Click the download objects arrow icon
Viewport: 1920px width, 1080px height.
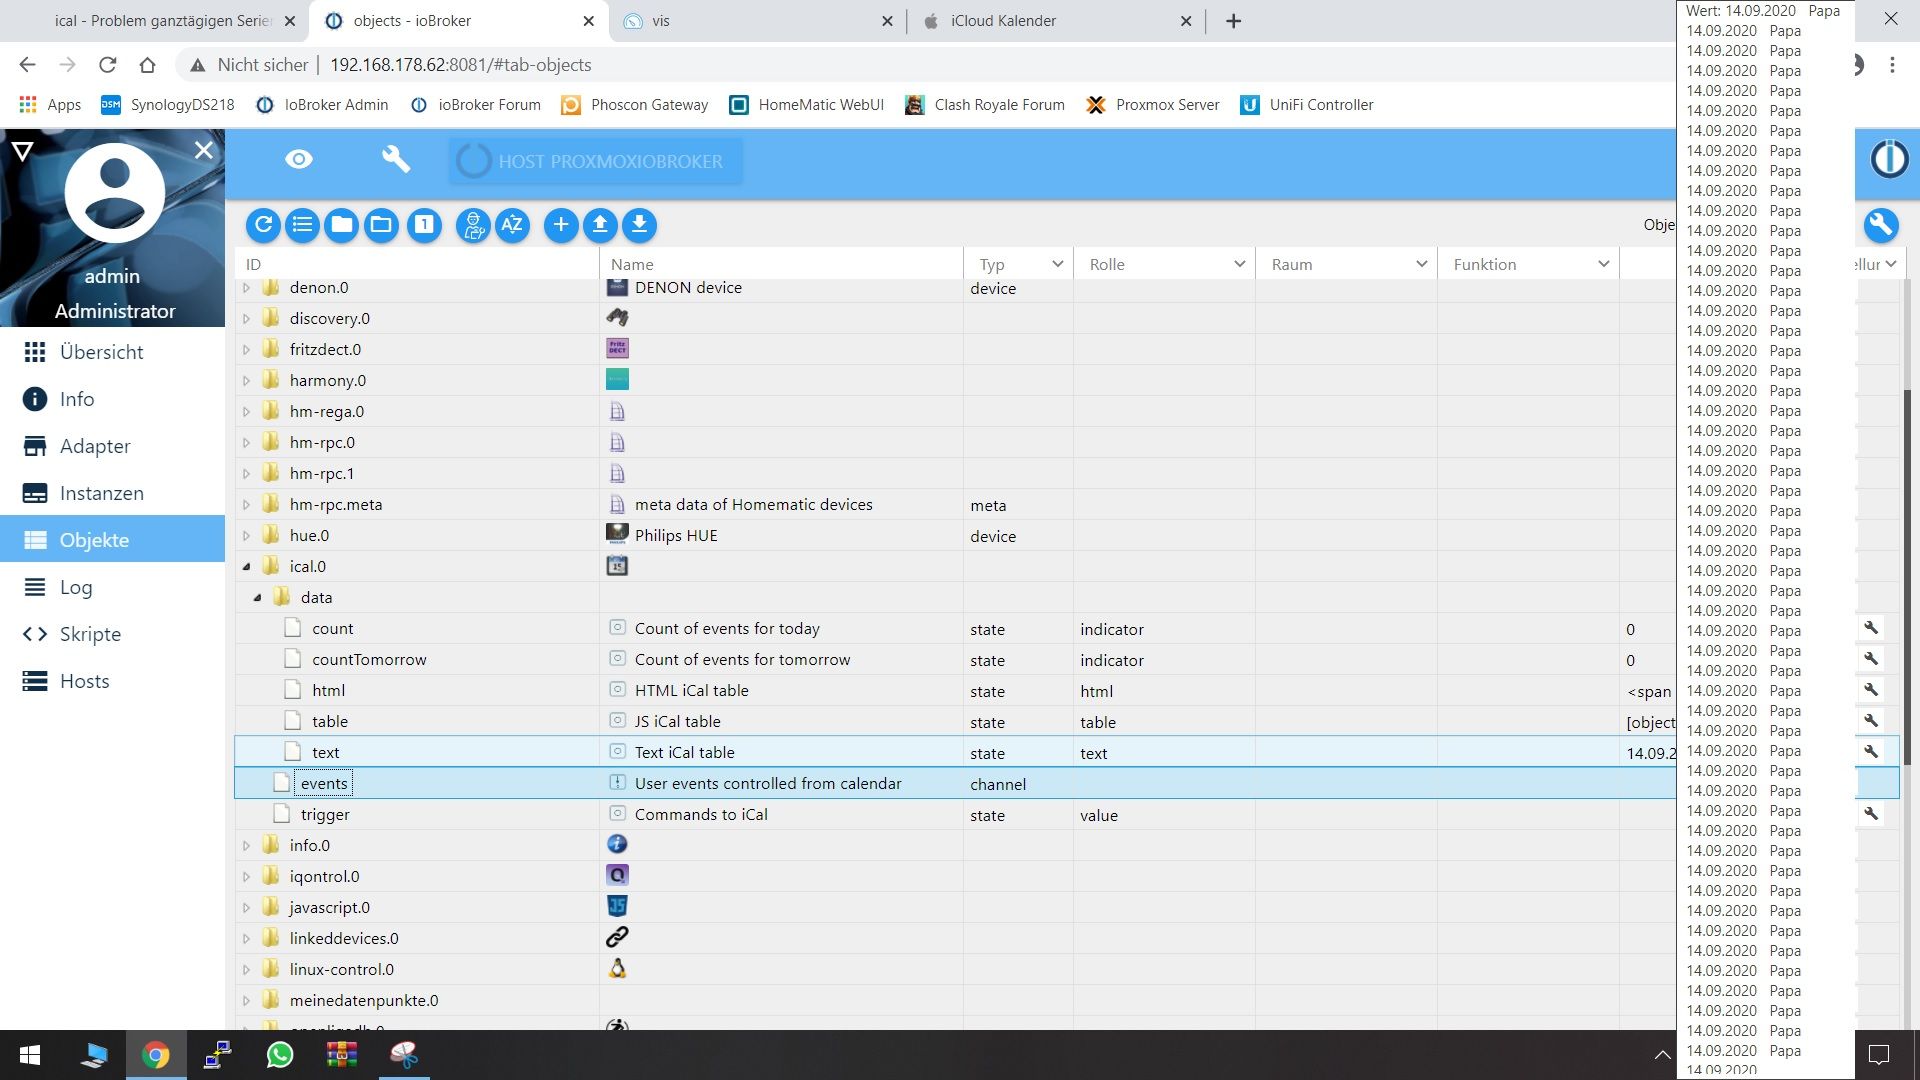tap(639, 225)
